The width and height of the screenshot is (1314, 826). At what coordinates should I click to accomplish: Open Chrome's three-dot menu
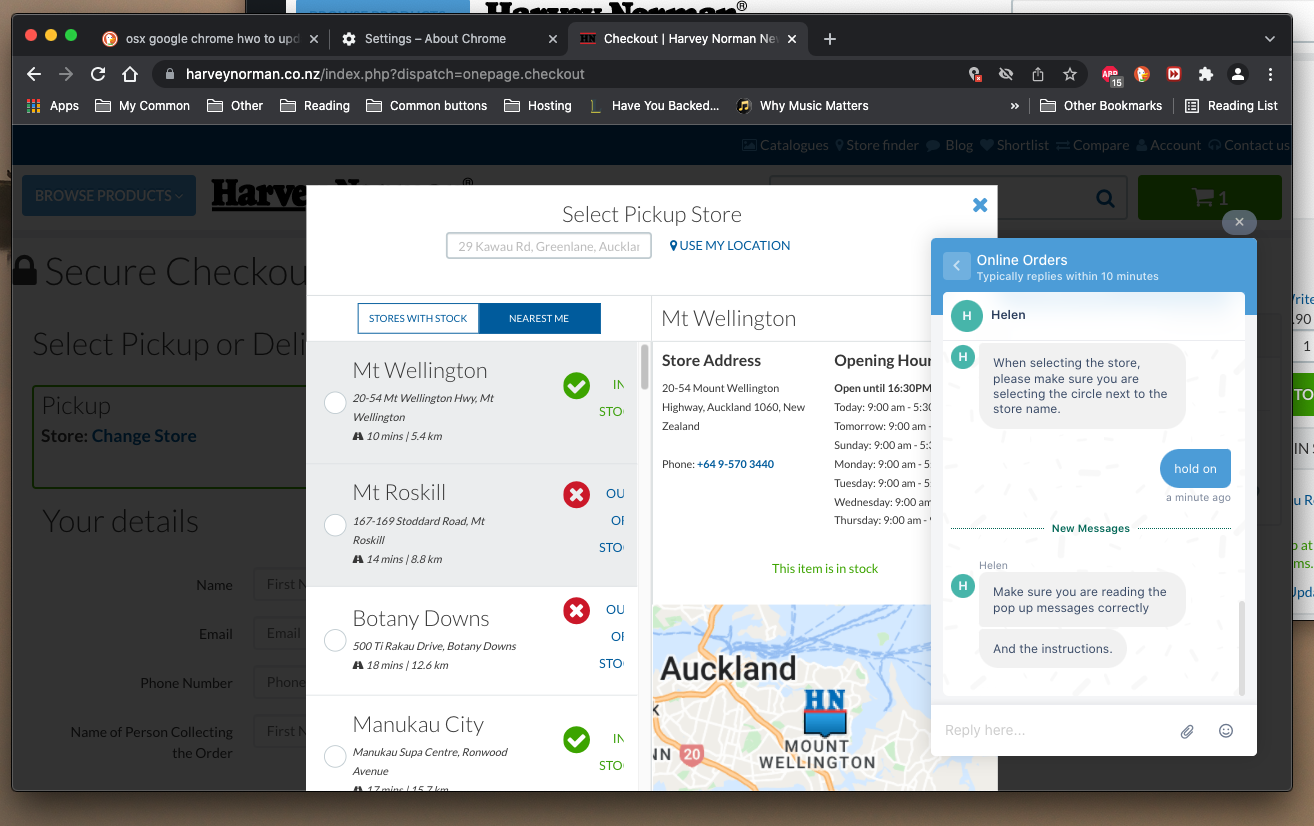point(1270,74)
